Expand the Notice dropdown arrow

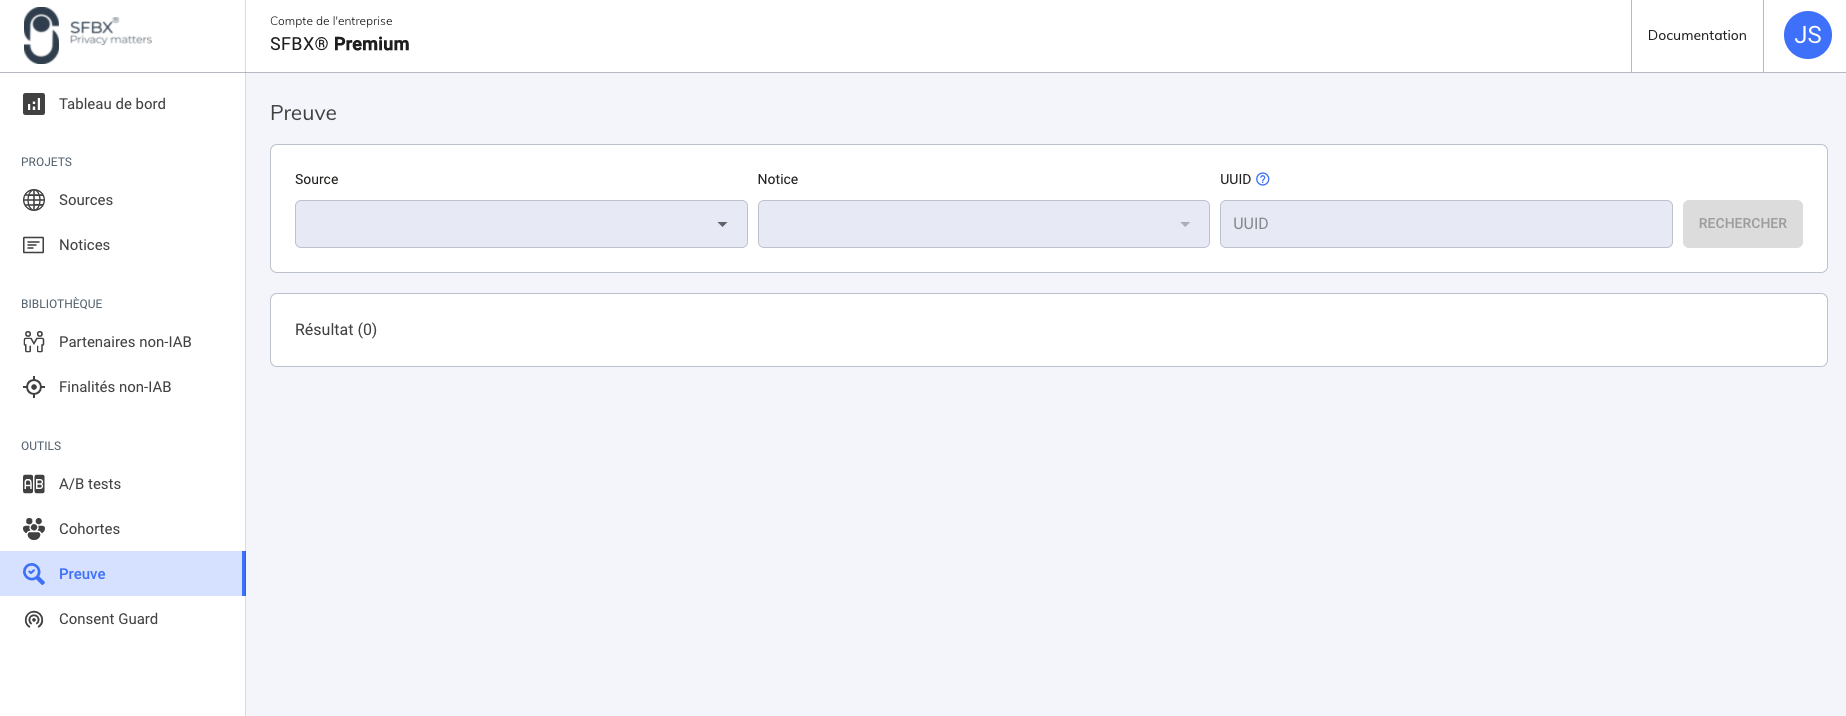(1185, 224)
